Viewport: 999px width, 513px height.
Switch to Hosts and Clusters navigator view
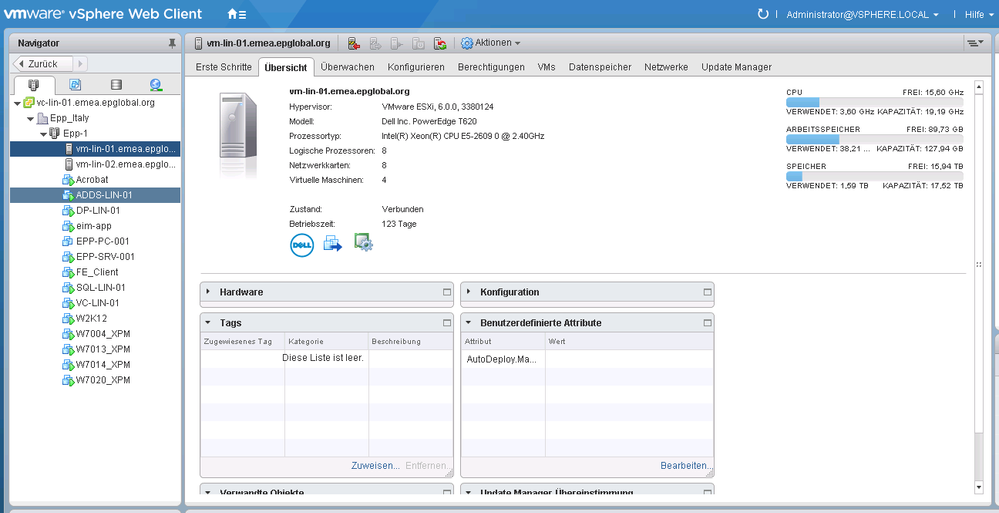pyautogui.click(x=34, y=85)
